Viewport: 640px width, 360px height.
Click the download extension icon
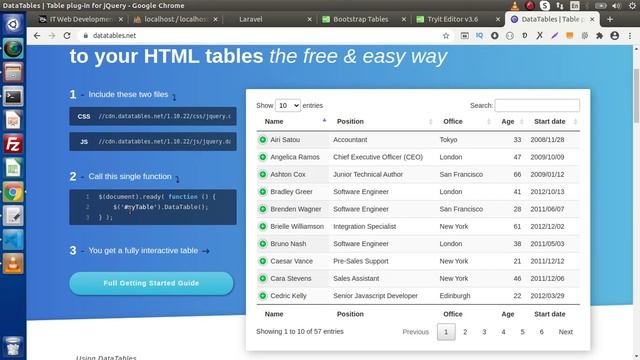(495, 36)
